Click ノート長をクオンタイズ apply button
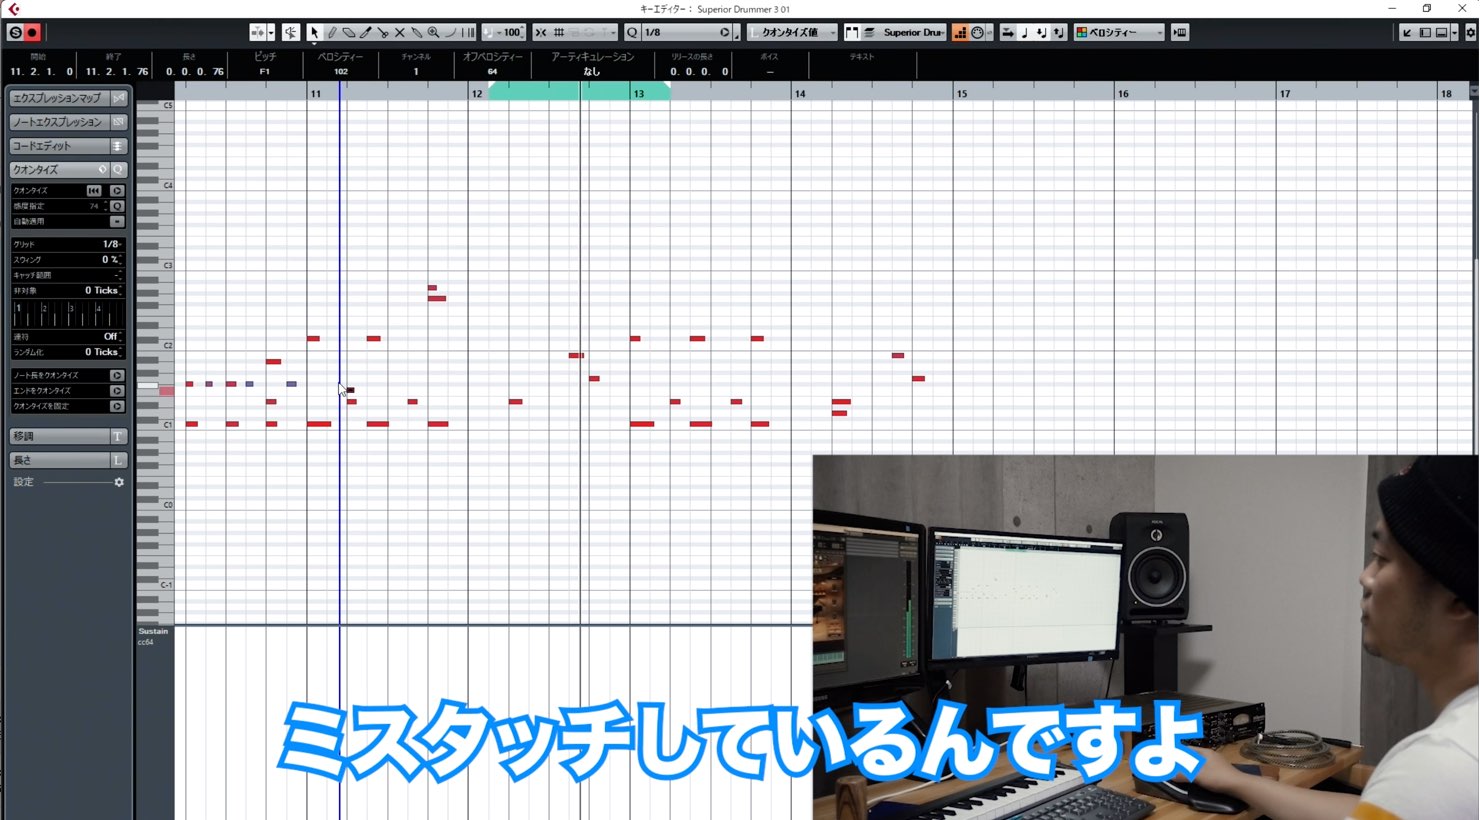This screenshot has width=1480, height=820. [x=117, y=375]
